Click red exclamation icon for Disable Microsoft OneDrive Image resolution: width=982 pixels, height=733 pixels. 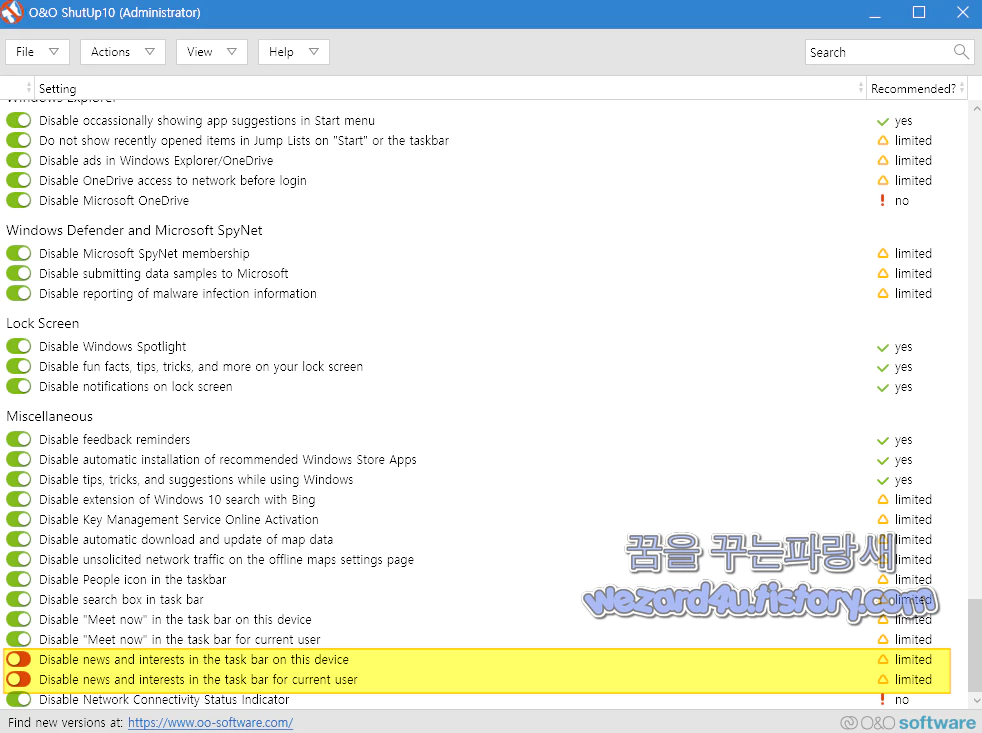882,200
